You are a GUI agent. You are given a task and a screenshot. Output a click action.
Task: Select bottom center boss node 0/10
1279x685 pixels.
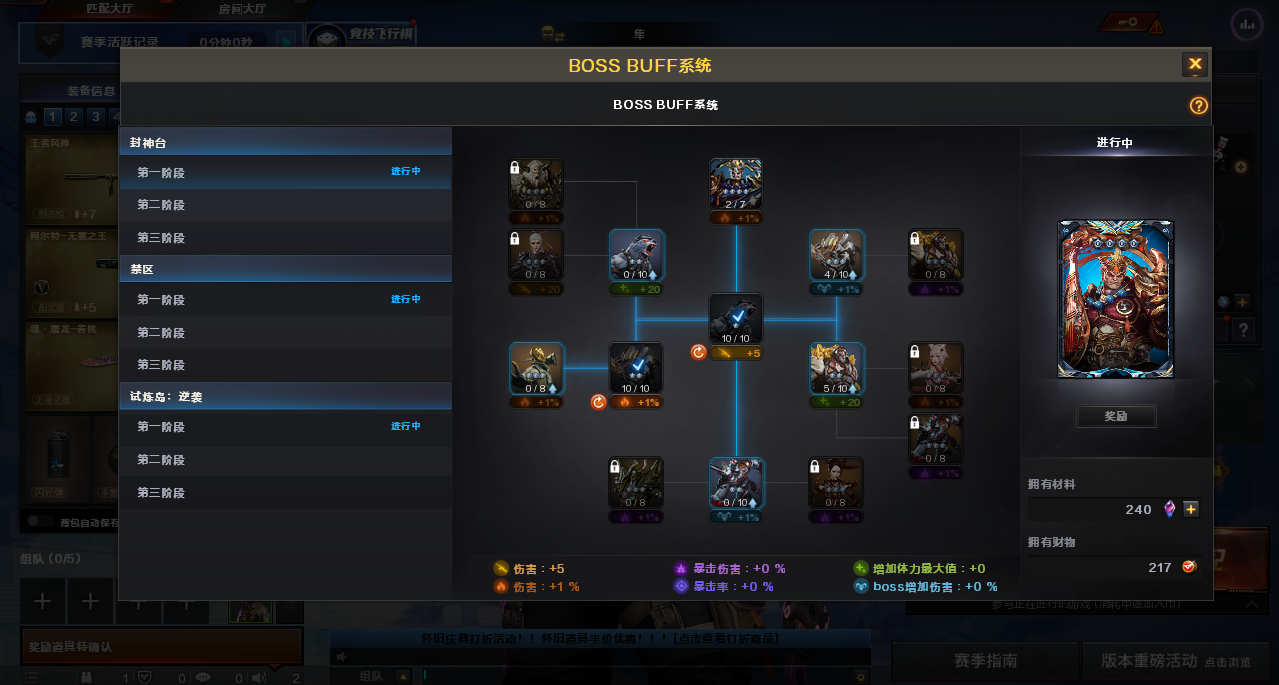click(736, 484)
